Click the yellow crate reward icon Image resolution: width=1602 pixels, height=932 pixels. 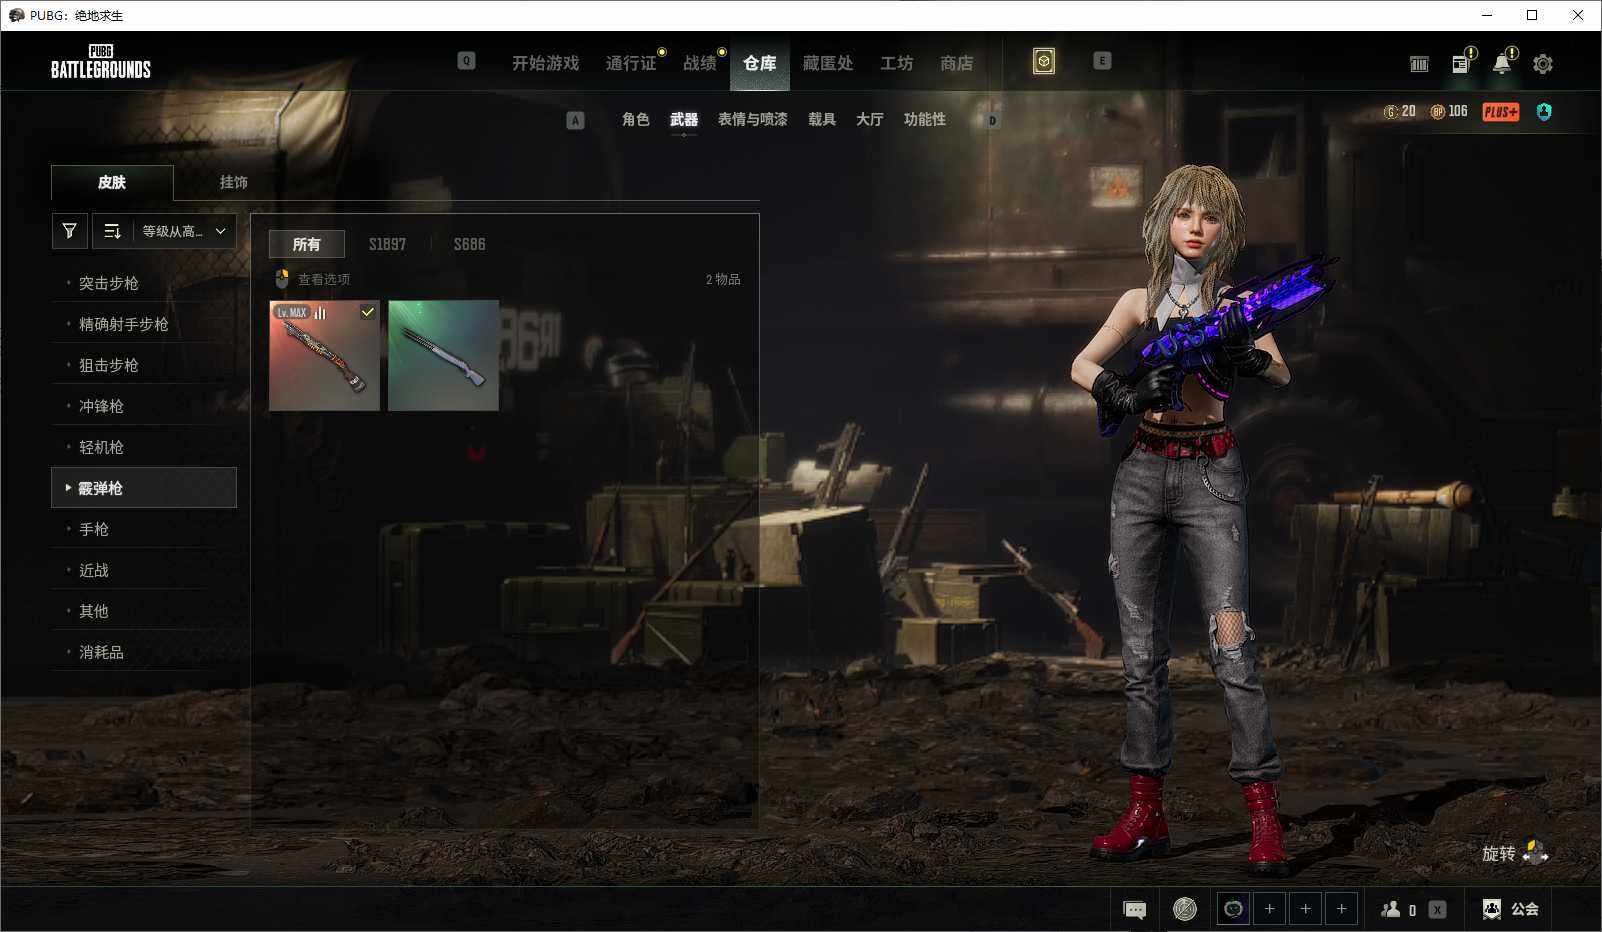point(1044,62)
